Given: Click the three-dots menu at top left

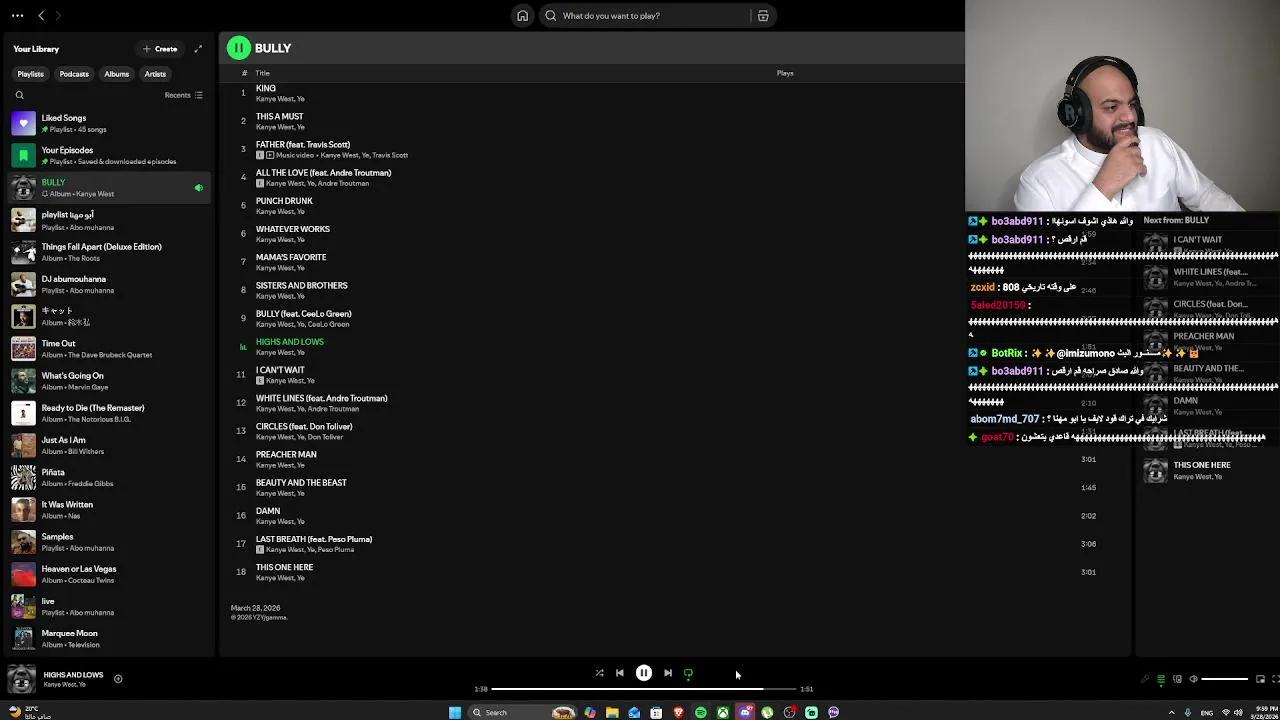Looking at the screenshot, I should click(x=17, y=16).
